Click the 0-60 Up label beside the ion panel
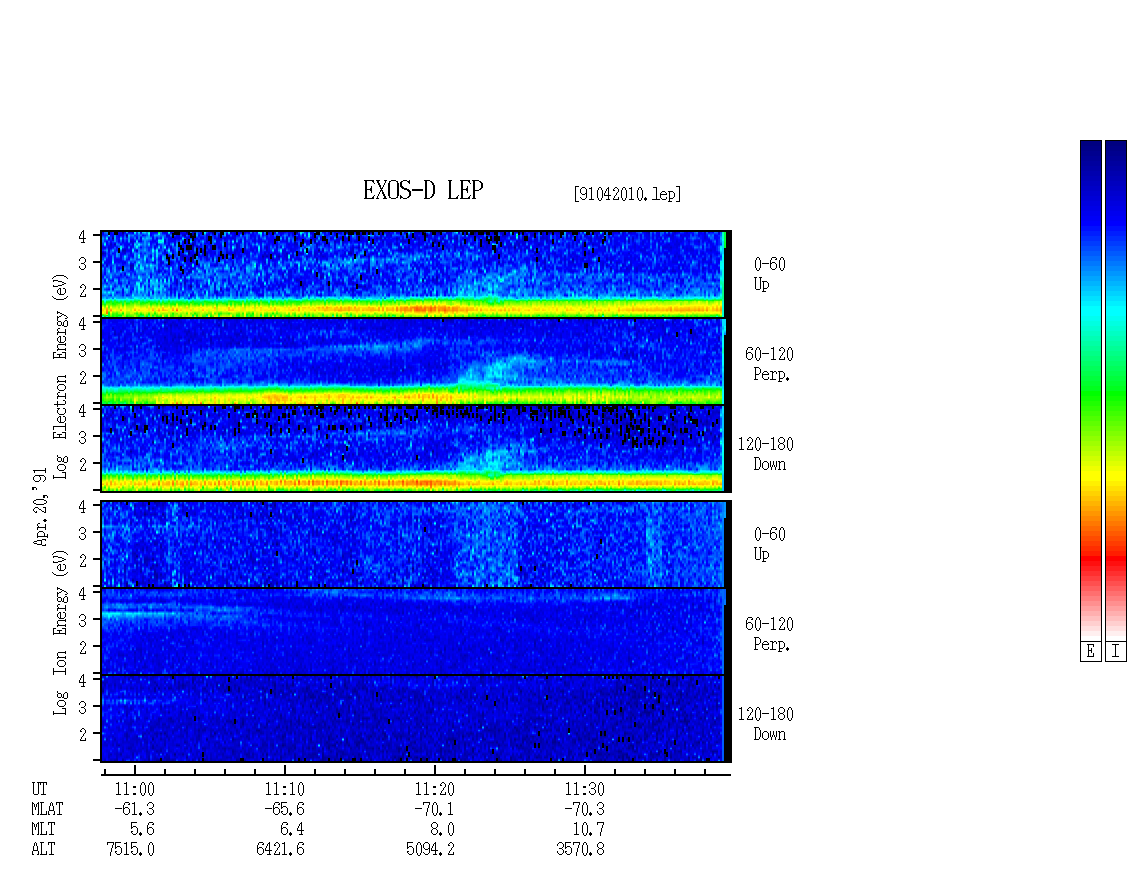This screenshot has height=875, width=1130. (x=769, y=544)
